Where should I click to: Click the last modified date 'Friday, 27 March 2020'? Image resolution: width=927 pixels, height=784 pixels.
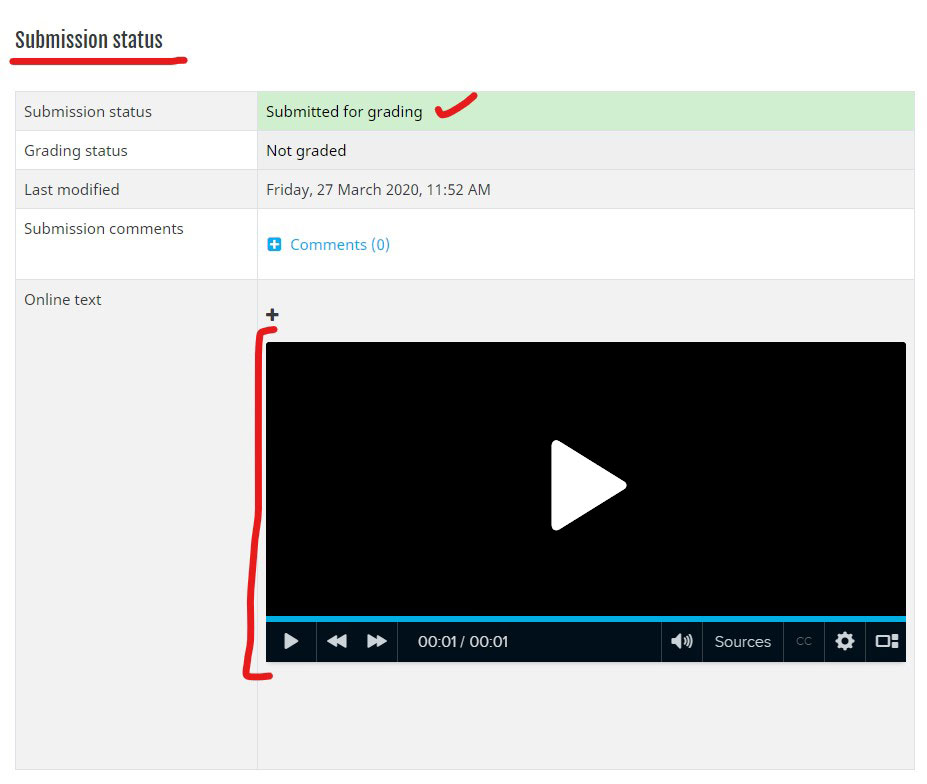[343, 190]
